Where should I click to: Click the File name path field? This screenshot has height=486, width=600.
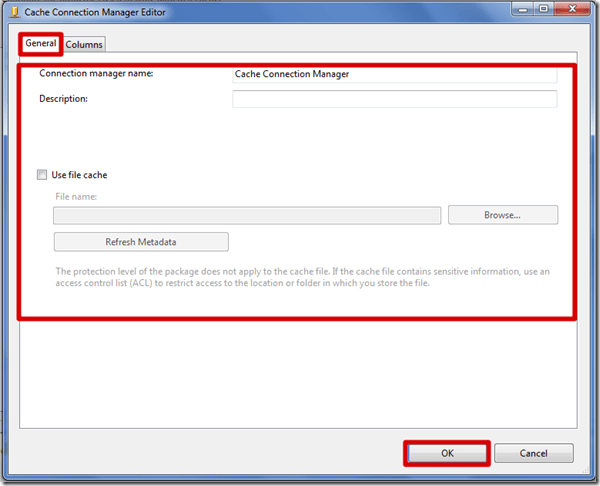point(246,215)
